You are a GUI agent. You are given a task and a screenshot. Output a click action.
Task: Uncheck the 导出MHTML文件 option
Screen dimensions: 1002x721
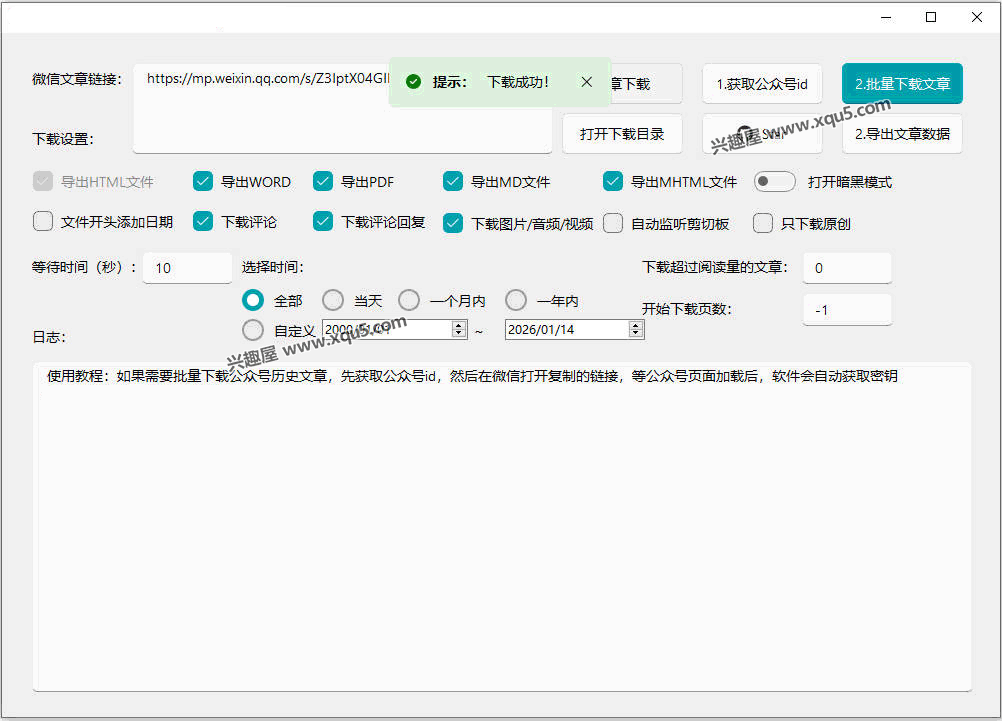613,182
